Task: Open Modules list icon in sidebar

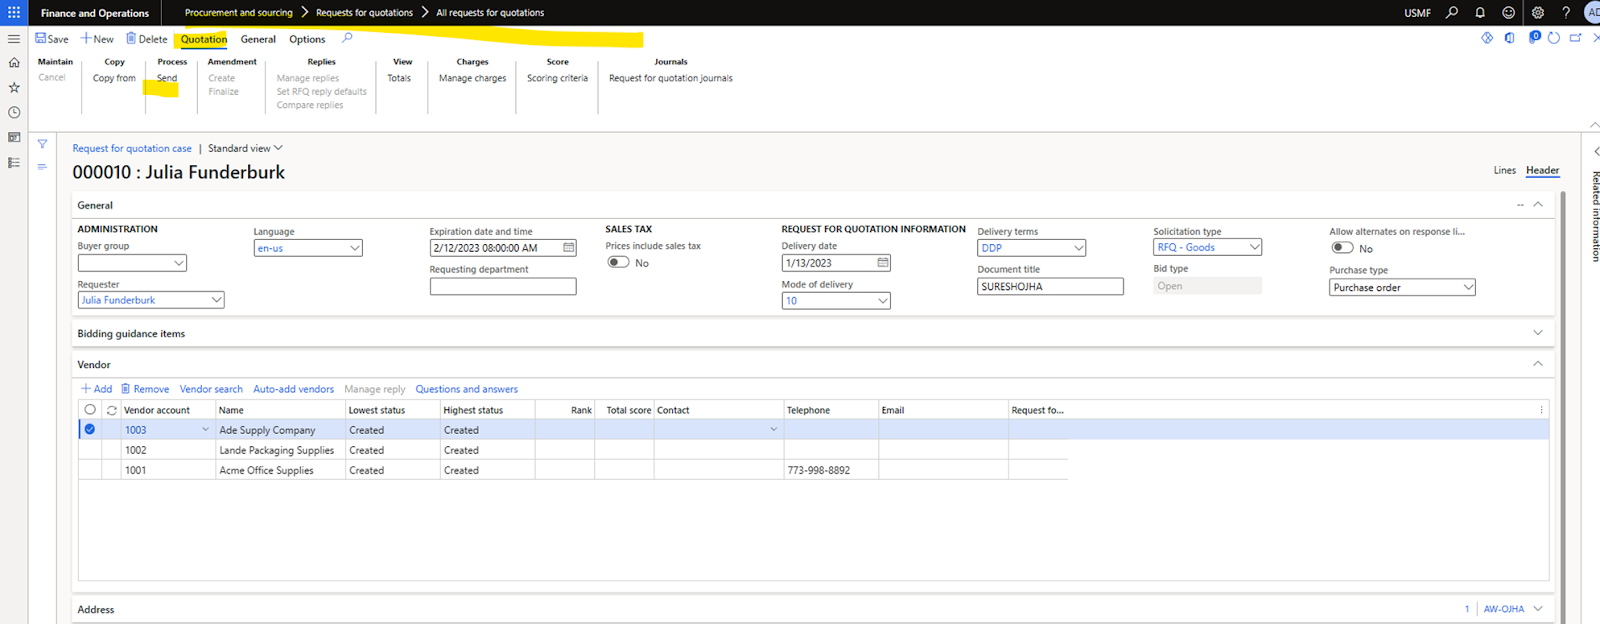Action: [x=14, y=162]
